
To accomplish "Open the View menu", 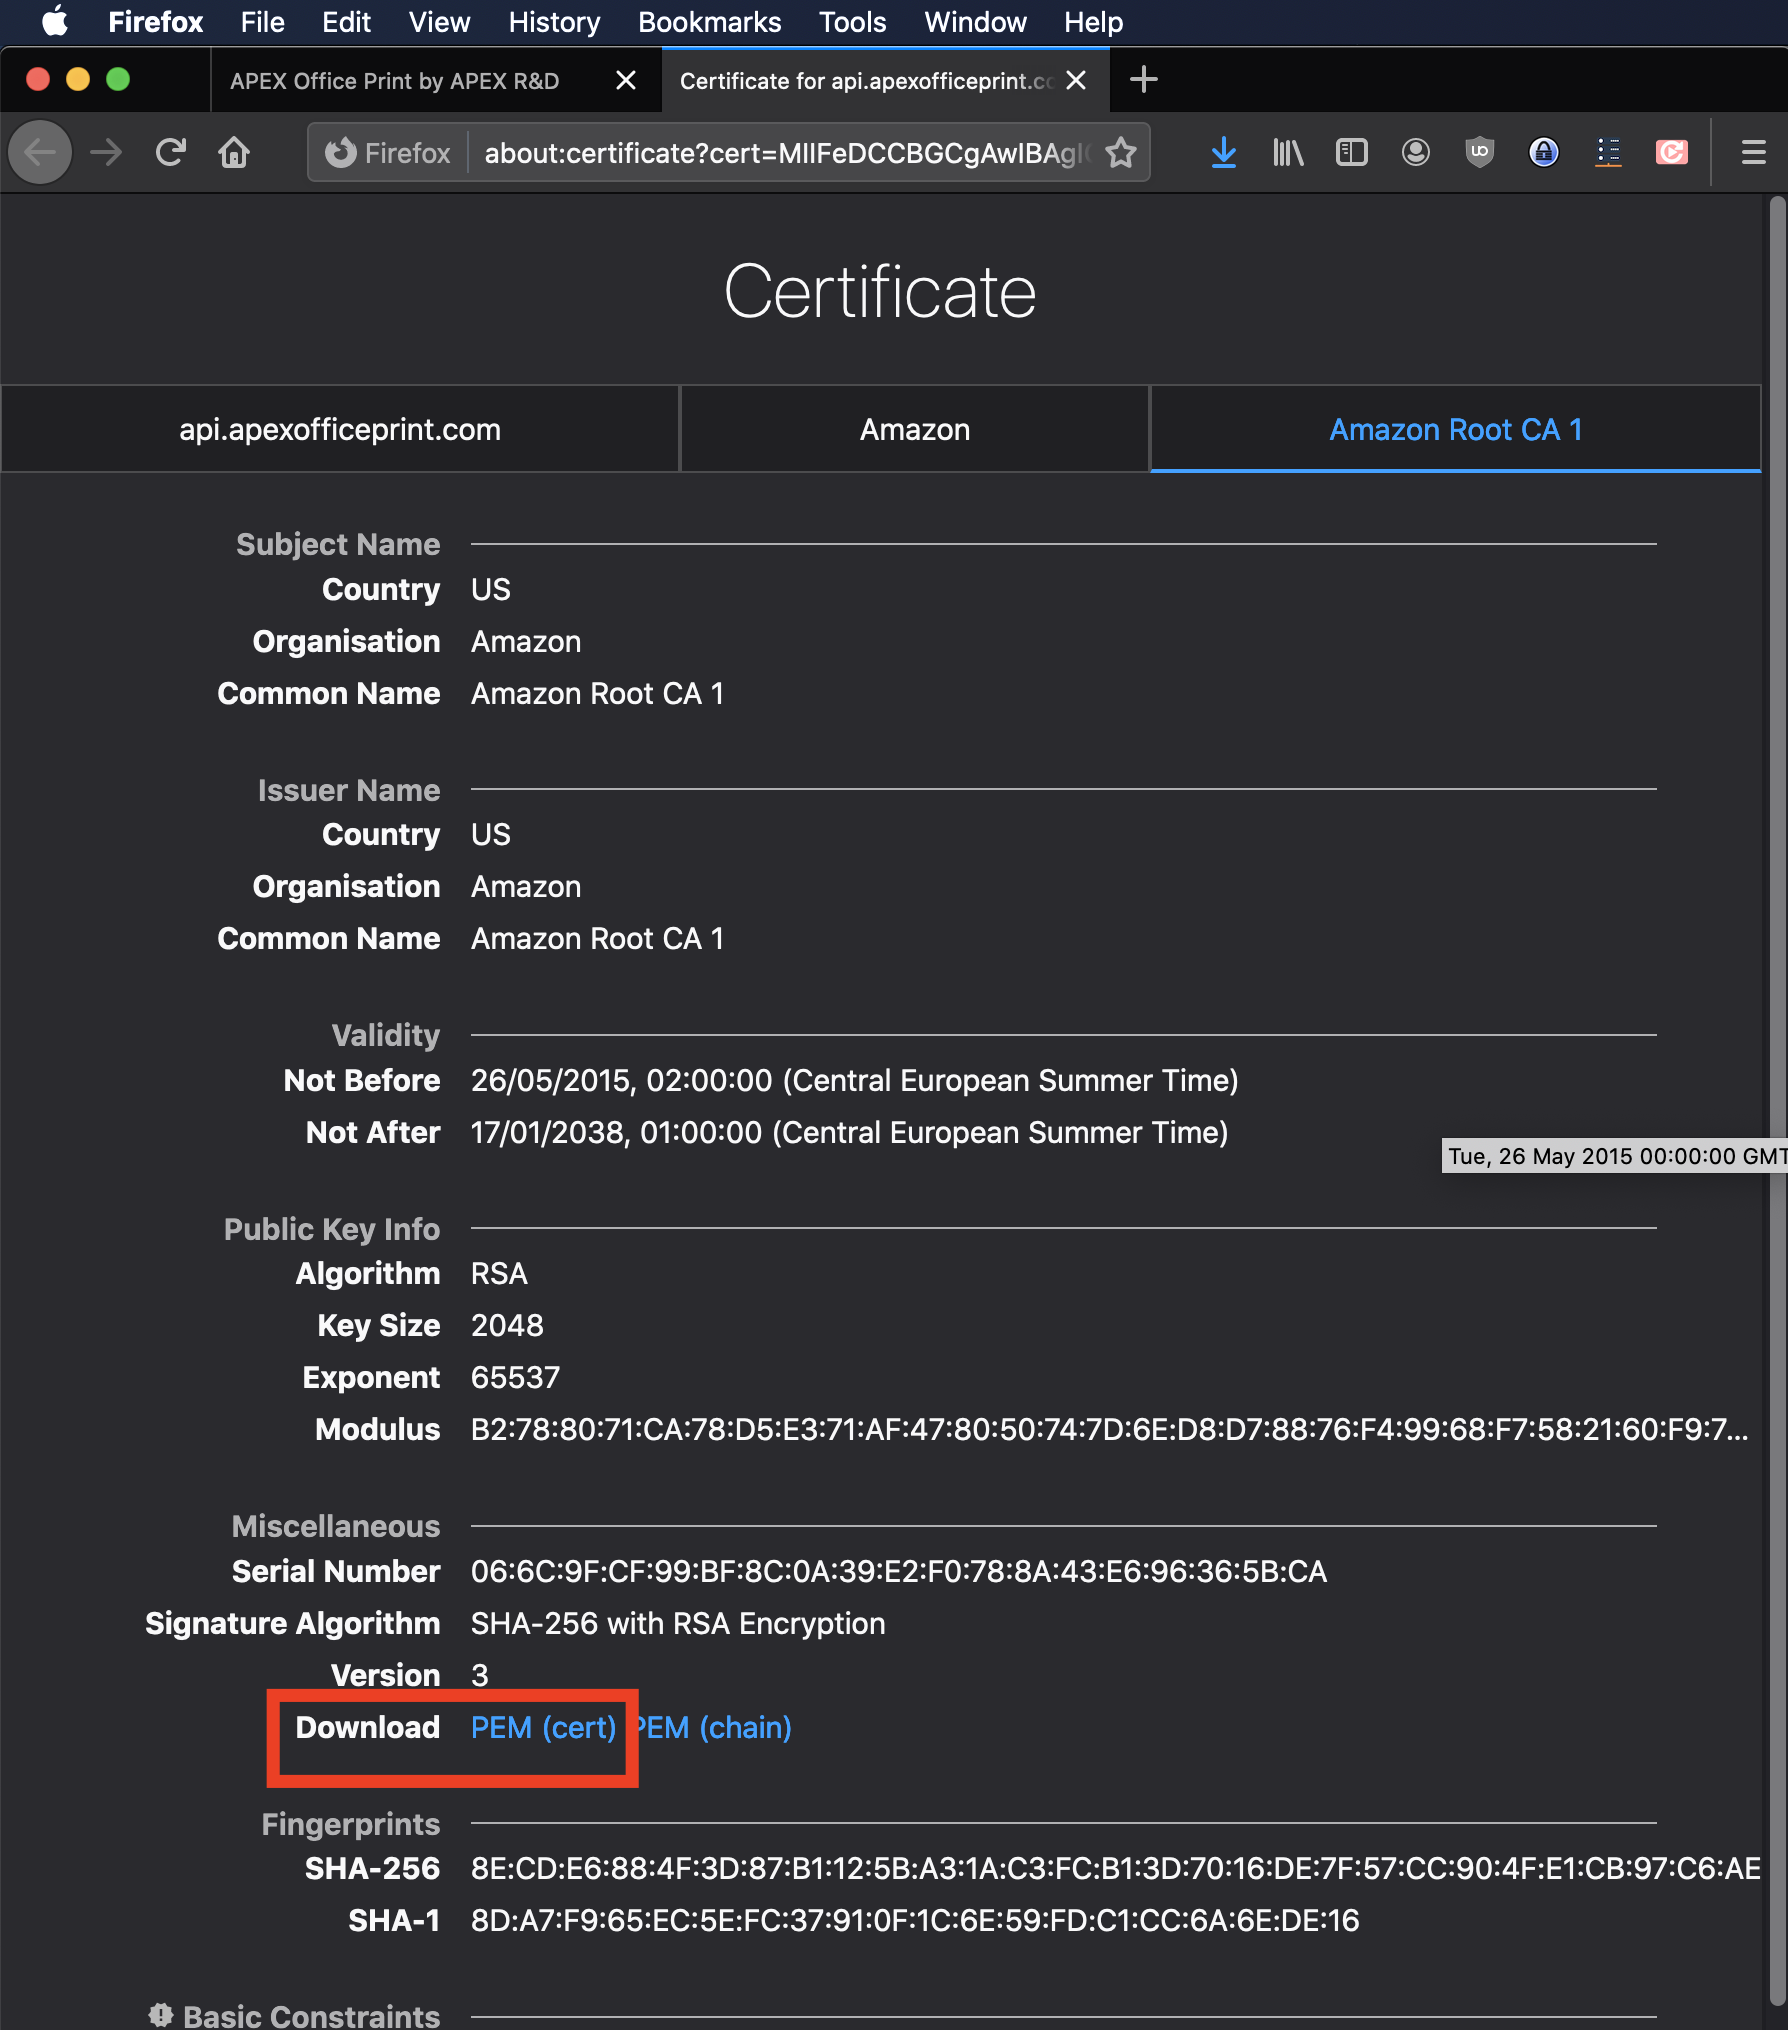I will (439, 22).
